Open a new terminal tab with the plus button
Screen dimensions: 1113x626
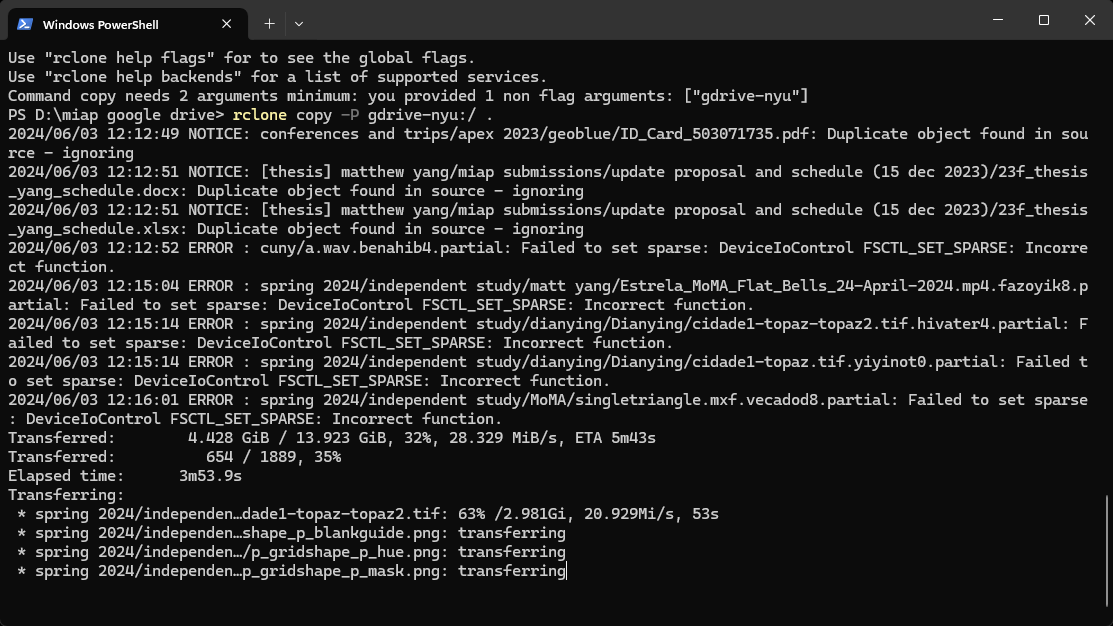(268, 23)
